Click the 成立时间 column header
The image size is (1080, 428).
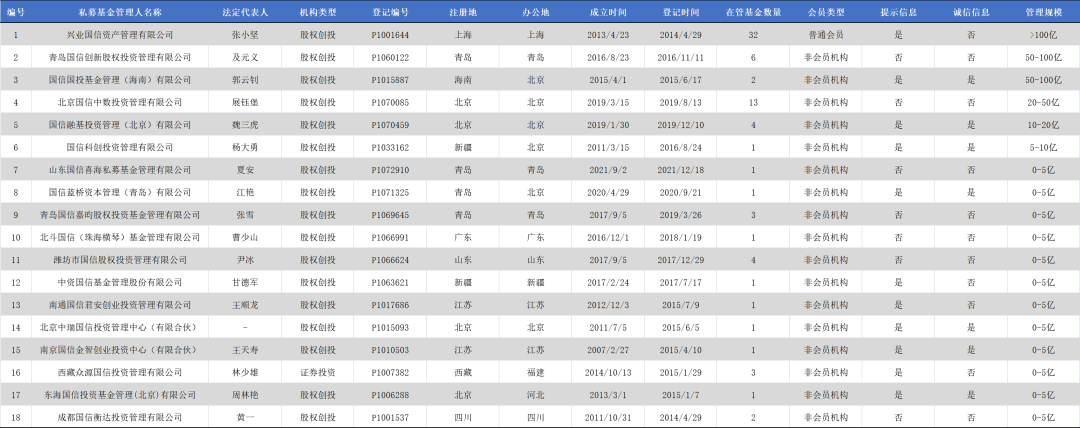[608, 13]
